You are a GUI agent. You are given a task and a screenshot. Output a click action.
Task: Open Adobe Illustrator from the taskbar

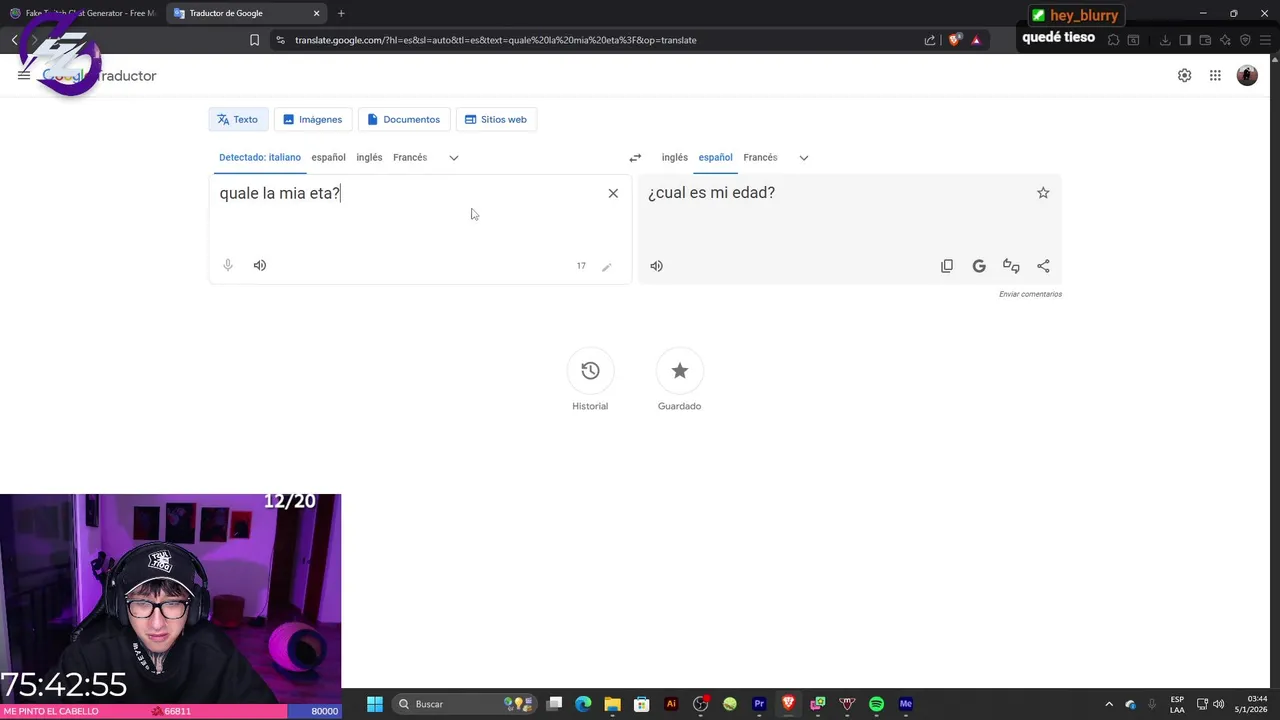671,704
